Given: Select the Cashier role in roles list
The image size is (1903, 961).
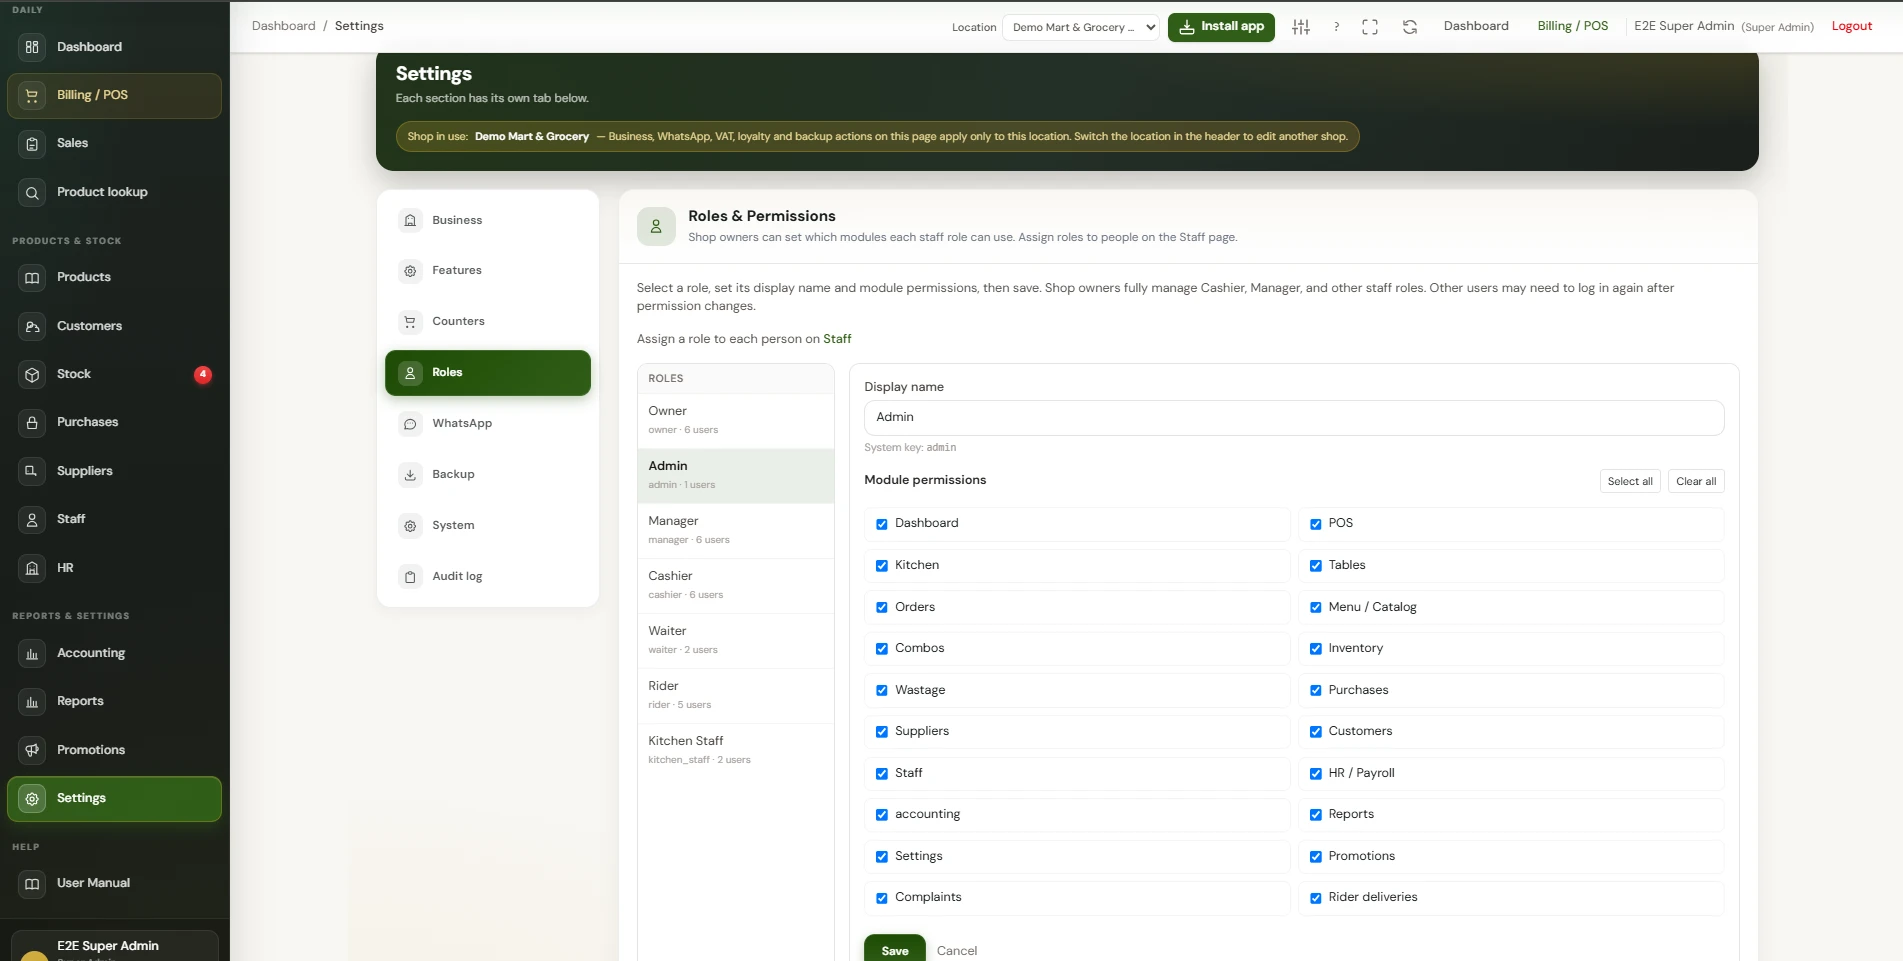Looking at the screenshot, I should tap(736, 586).
